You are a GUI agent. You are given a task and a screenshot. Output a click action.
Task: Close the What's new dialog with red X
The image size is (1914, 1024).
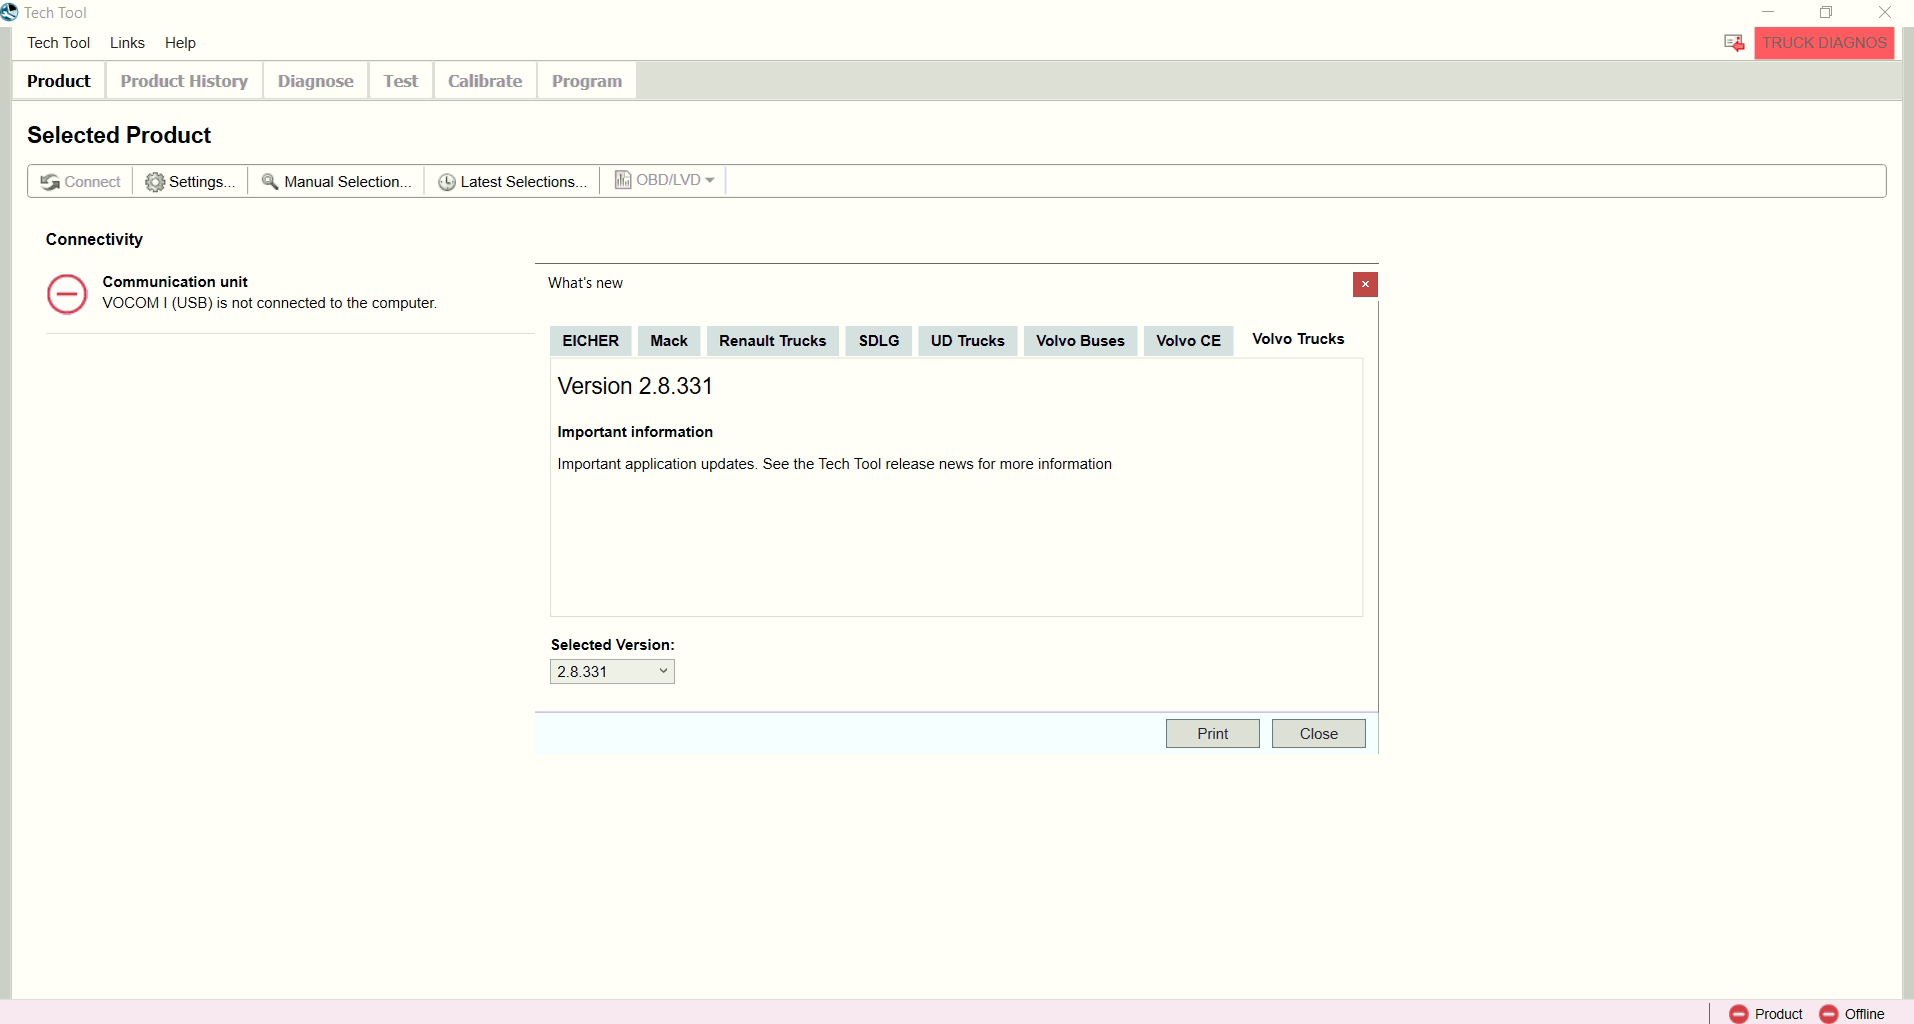(x=1365, y=285)
